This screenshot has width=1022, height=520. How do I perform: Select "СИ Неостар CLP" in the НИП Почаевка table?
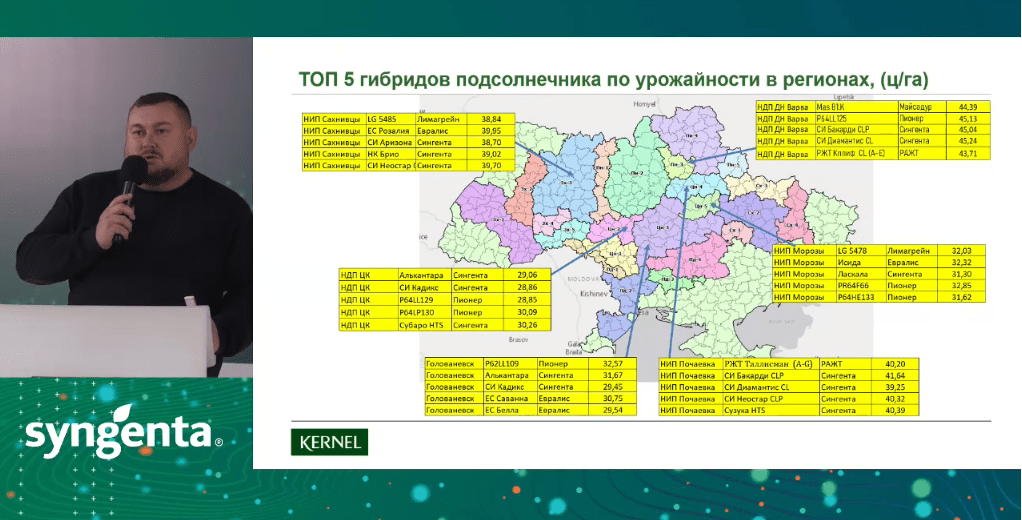click(x=770, y=399)
